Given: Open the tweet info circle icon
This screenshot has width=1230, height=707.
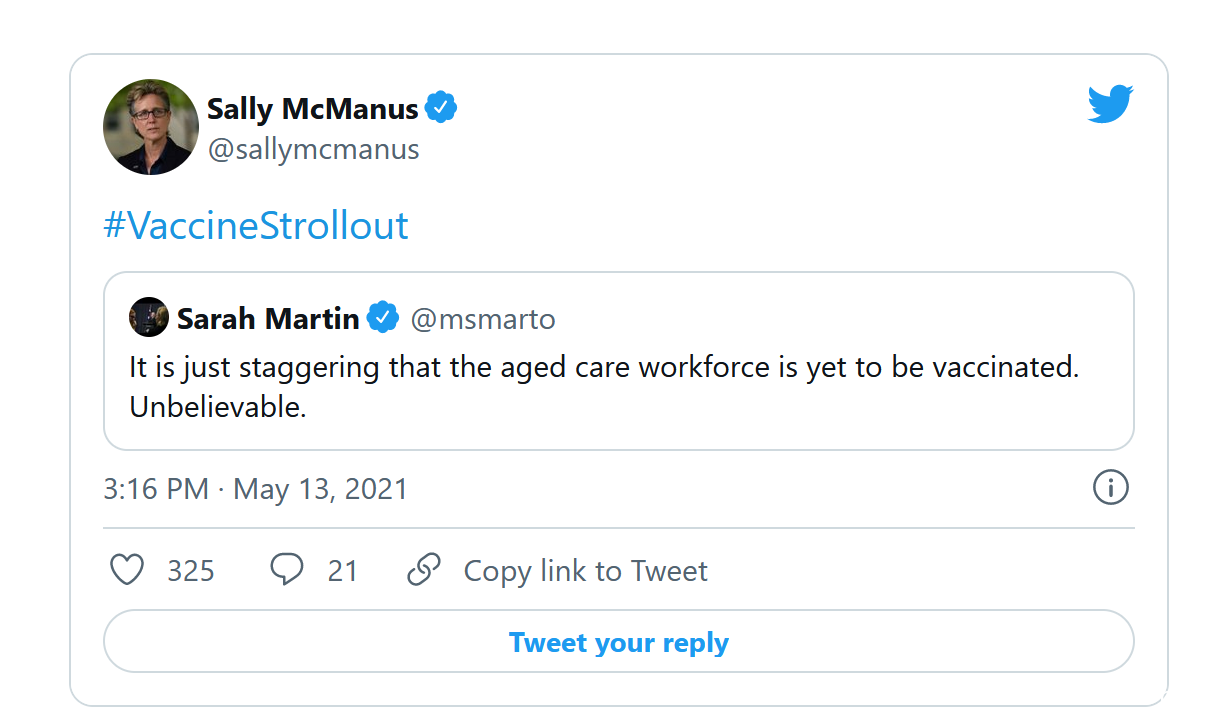Looking at the screenshot, I should click(x=1111, y=488).
